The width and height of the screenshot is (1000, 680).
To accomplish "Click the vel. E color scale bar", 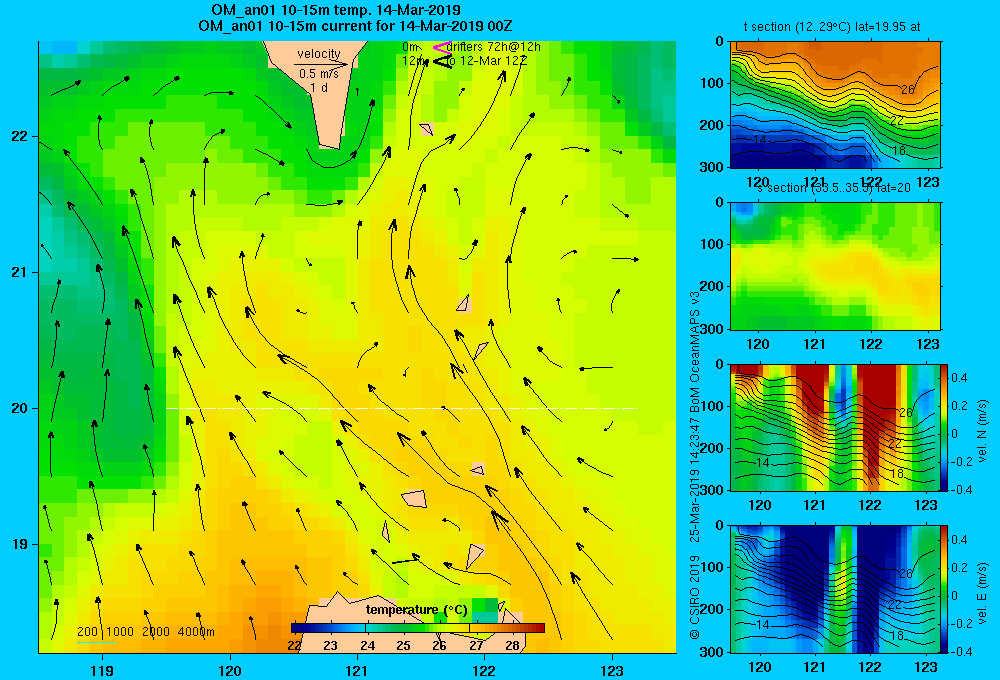I will (944, 589).
